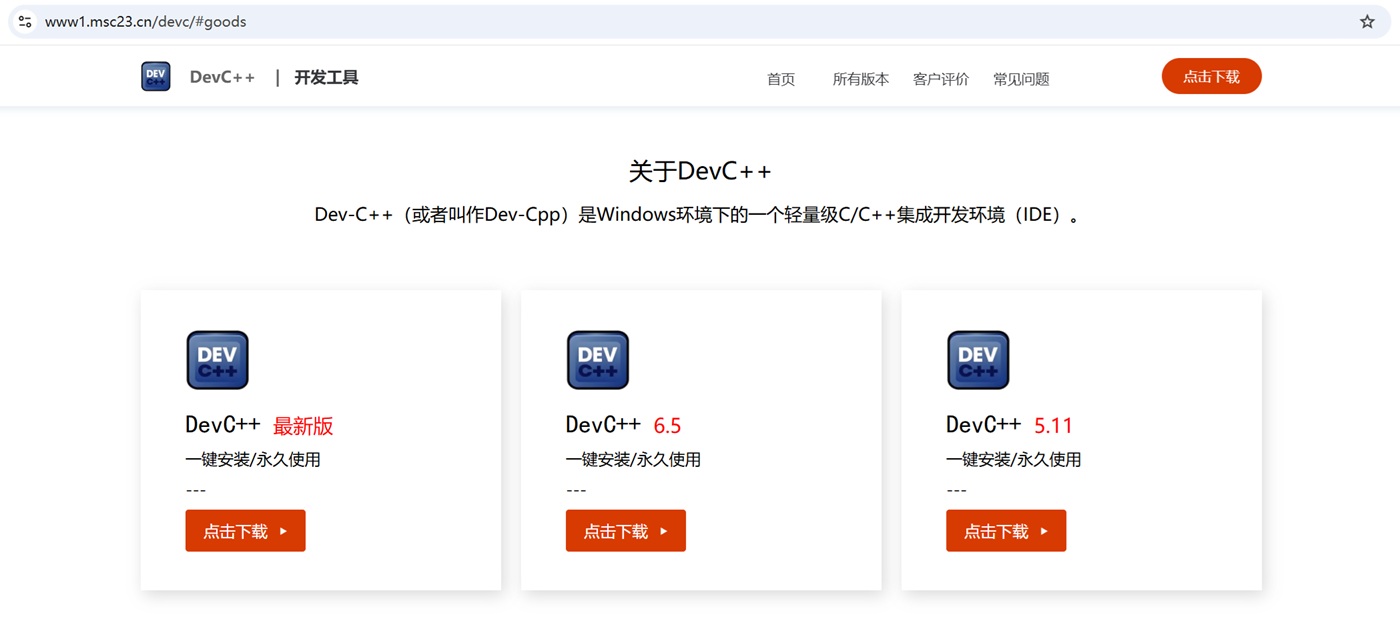1400x625 pixels.
Task: Download DevC++ 5.11 via 点击下载
Action: coord(1006,531)
